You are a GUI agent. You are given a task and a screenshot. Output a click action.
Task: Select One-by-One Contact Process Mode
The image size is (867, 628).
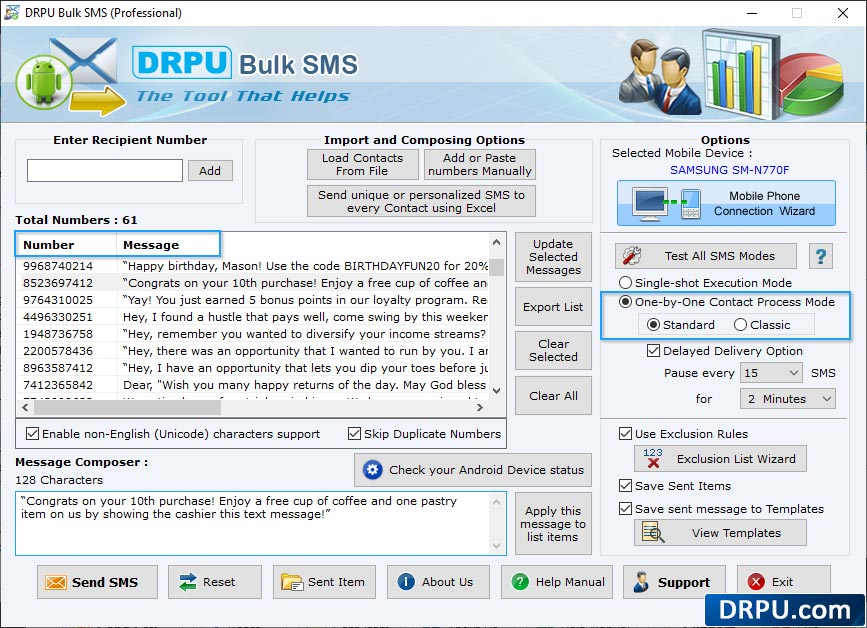727,302
